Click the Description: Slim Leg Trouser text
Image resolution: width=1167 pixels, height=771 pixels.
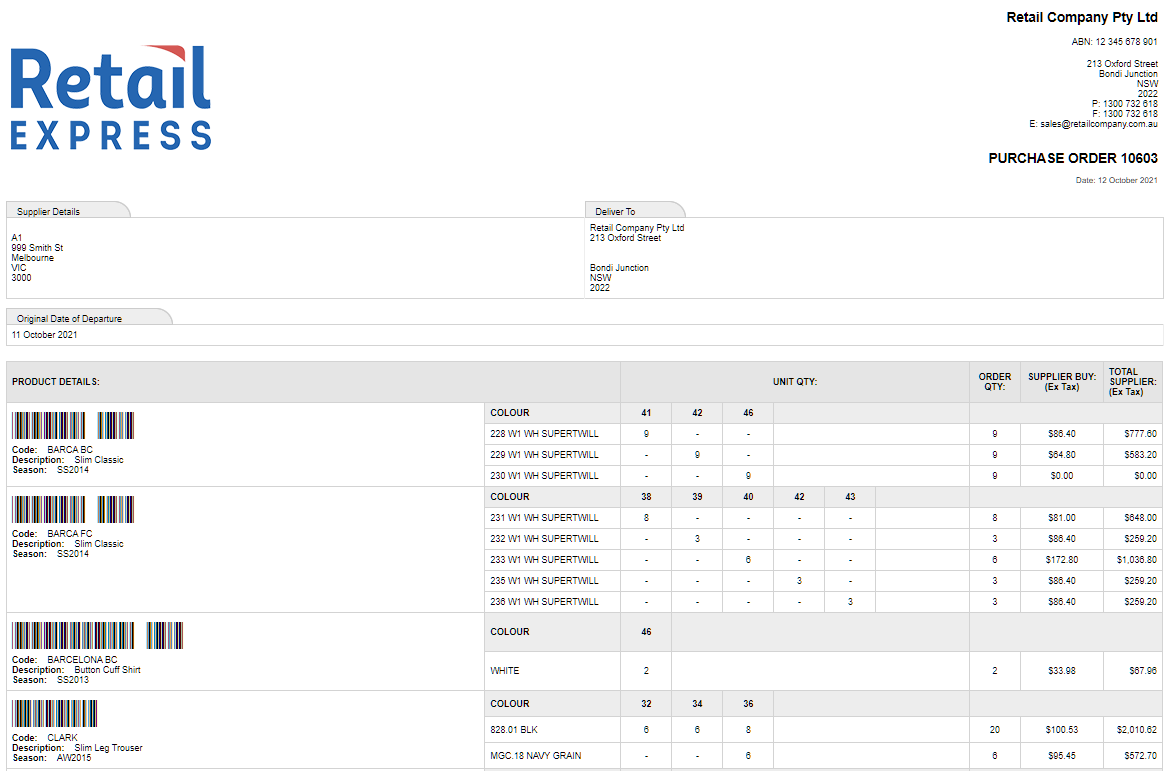point(77,748)
